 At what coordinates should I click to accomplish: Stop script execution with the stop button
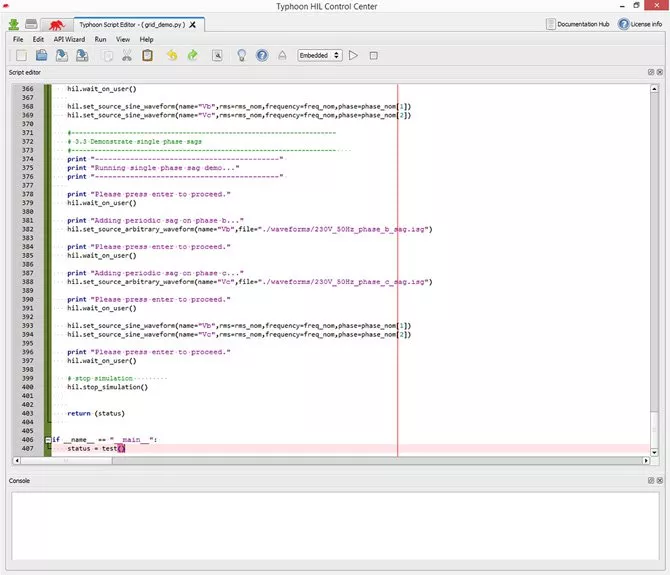pyautogui.click(x=373, y=56)
